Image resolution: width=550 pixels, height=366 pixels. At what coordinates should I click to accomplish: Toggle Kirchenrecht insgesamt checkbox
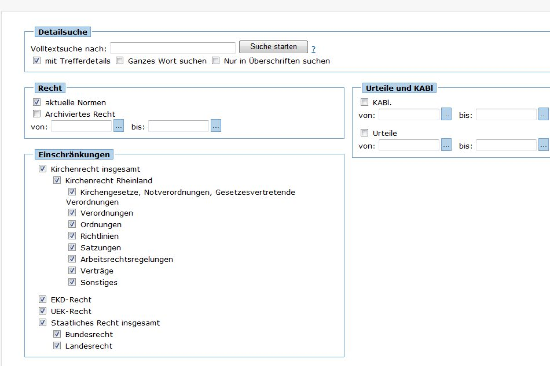pyautogui.click(x=42, y=169)
